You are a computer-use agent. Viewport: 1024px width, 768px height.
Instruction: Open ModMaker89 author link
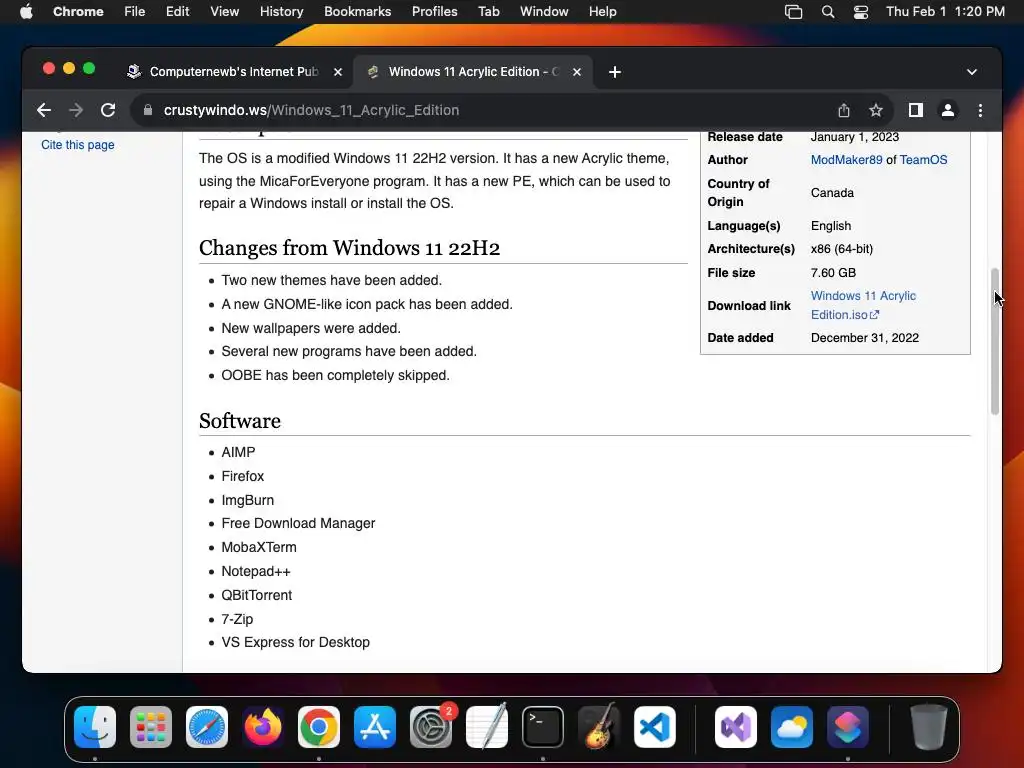[x=846, y=160]
